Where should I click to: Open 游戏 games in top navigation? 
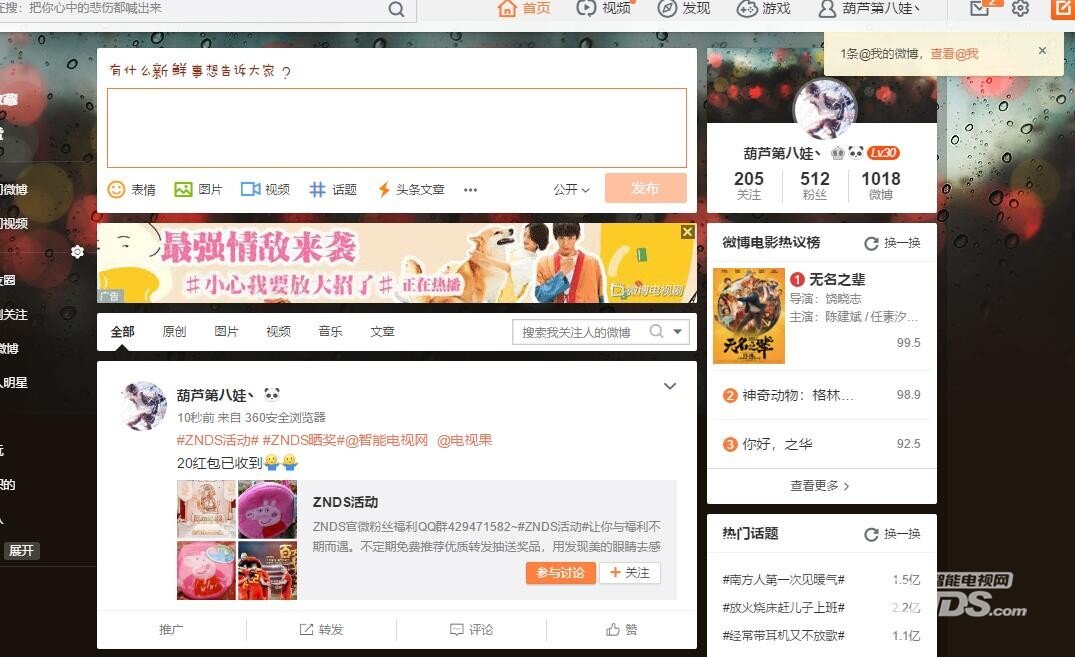click(x=764, y=8)
